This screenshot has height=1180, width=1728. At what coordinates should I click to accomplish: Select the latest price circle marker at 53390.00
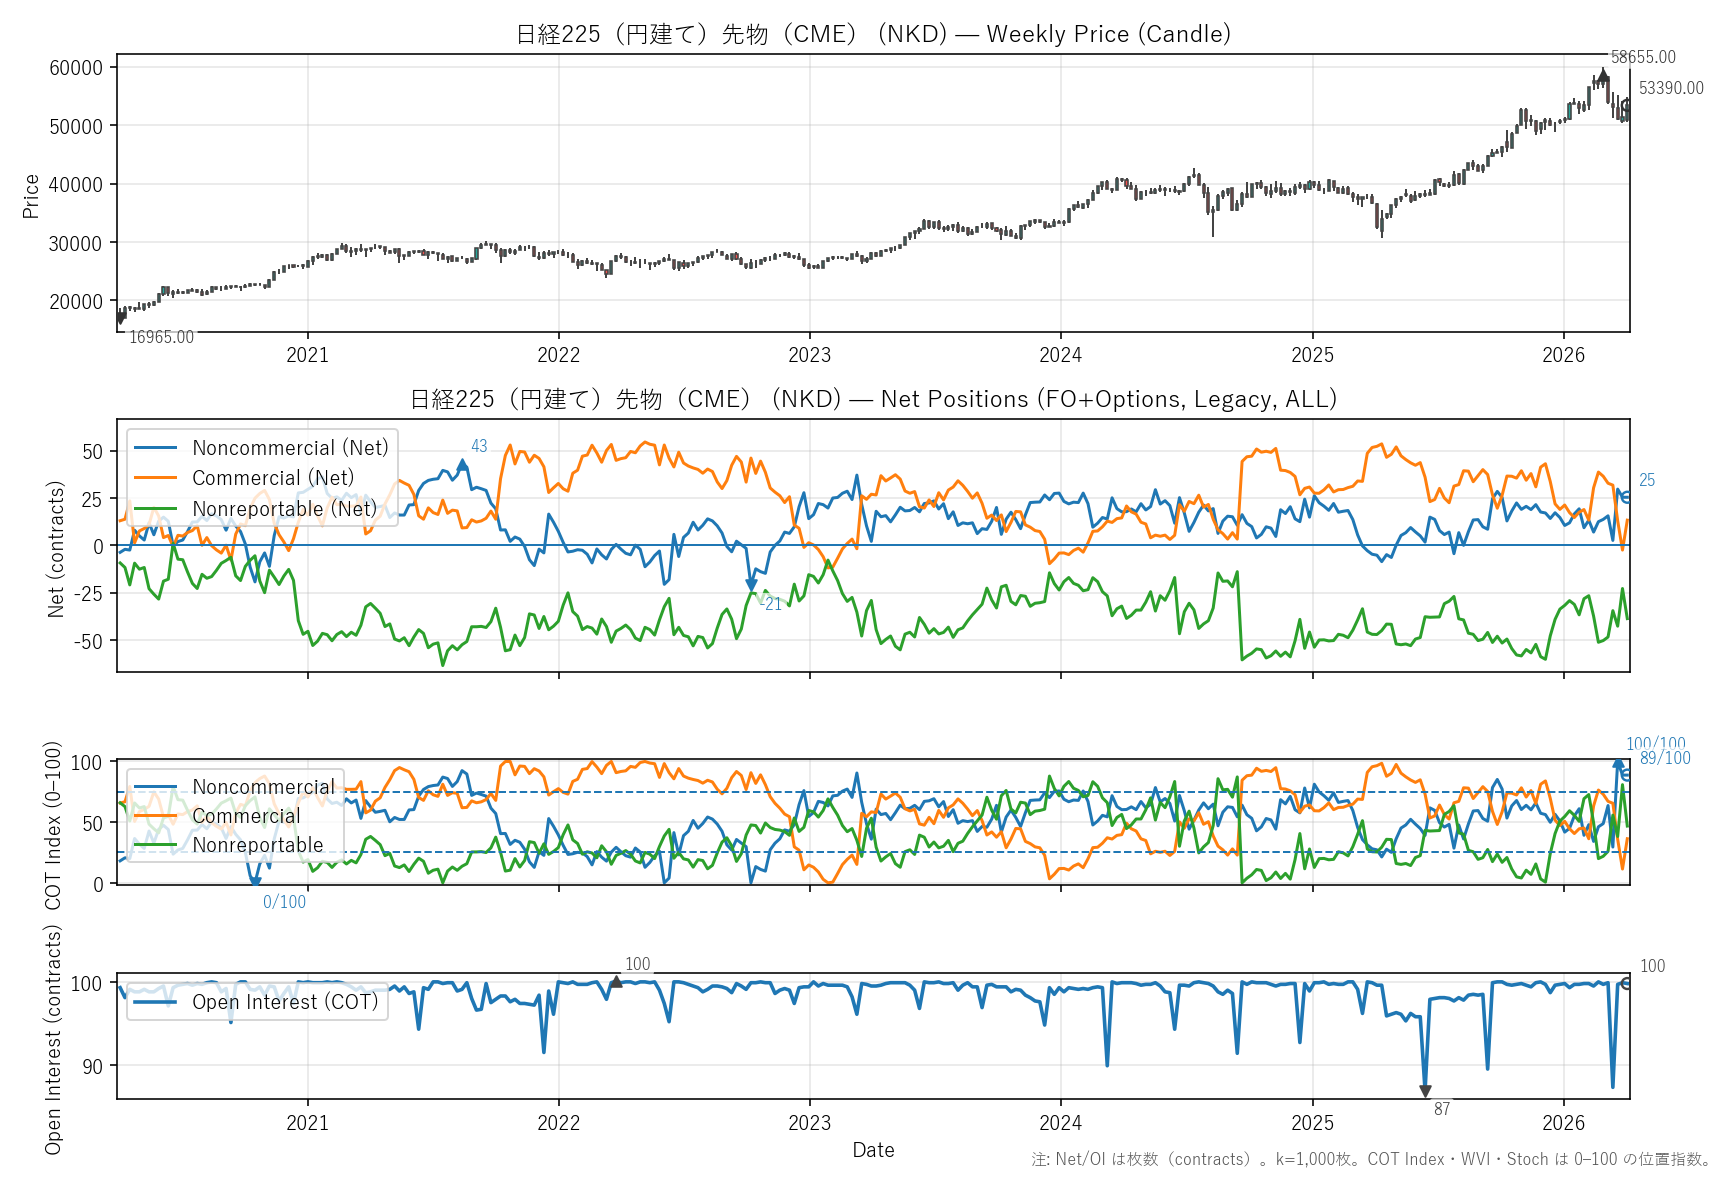[x=1626, y=105]
